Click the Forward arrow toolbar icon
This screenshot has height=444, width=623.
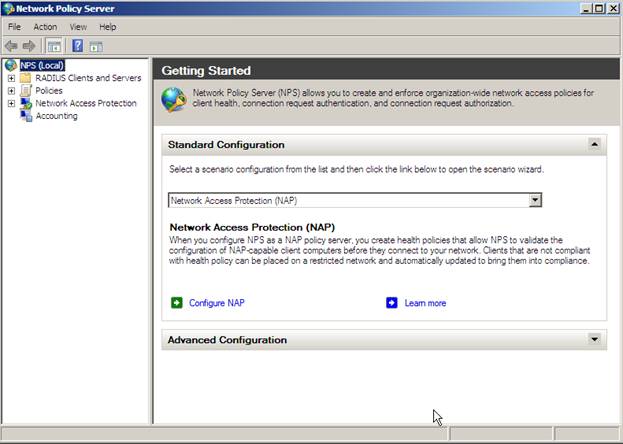[x=29, y=45]
